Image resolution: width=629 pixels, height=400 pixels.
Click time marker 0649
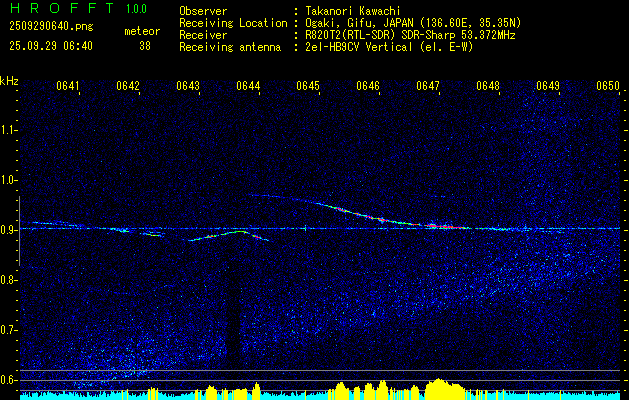tap(548, 86)
